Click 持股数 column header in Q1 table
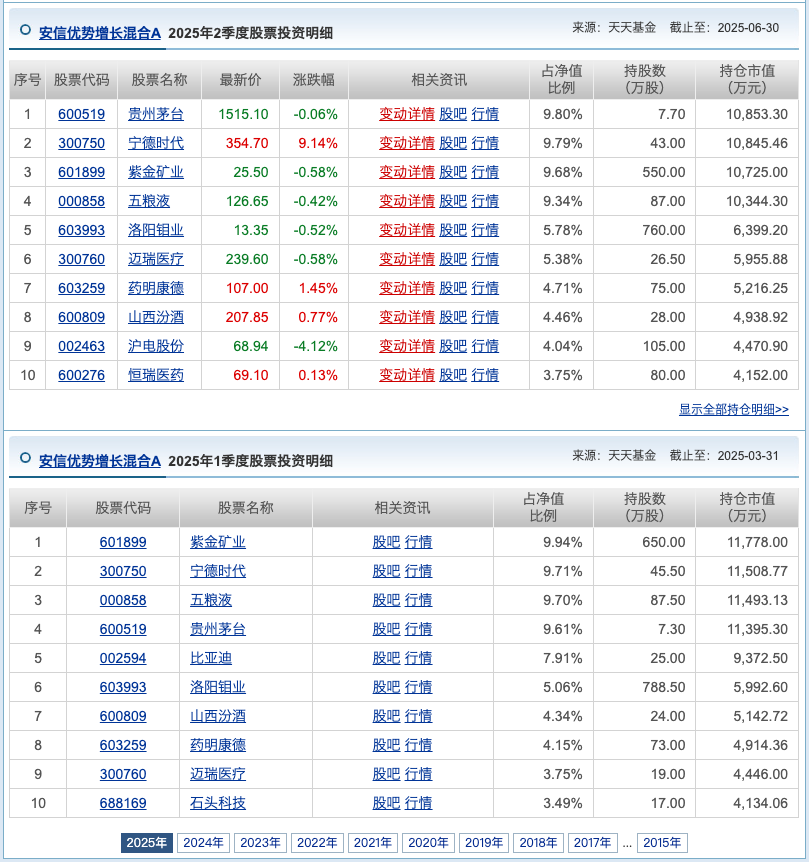Image resolution: width=809 pixels, height=862 pixels. [645, 507]
